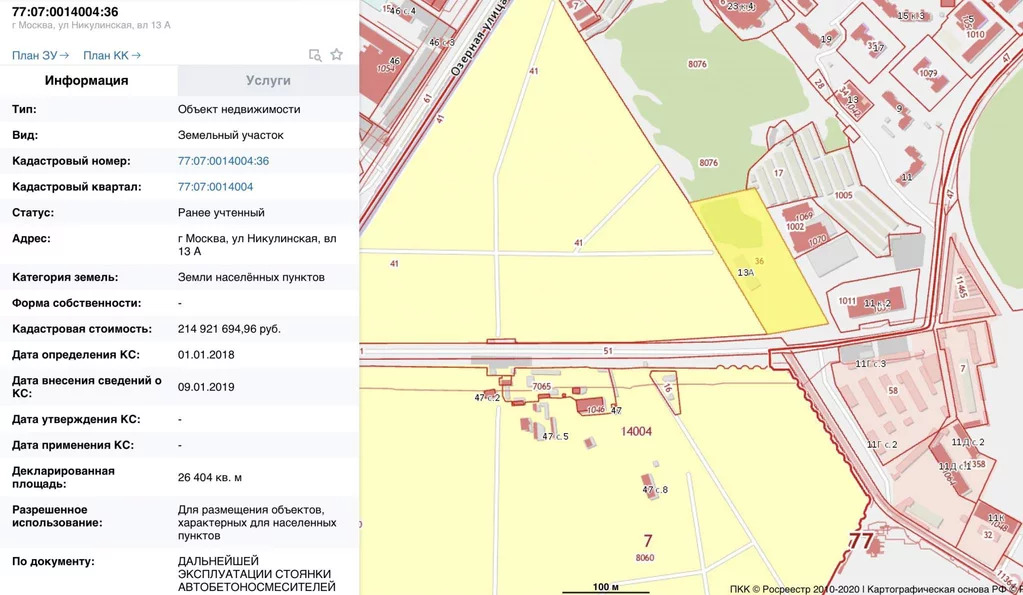Viewport: 1023px width, 595px height.
Task: Select the quarter label 14004 on the map
Action: 636,432
